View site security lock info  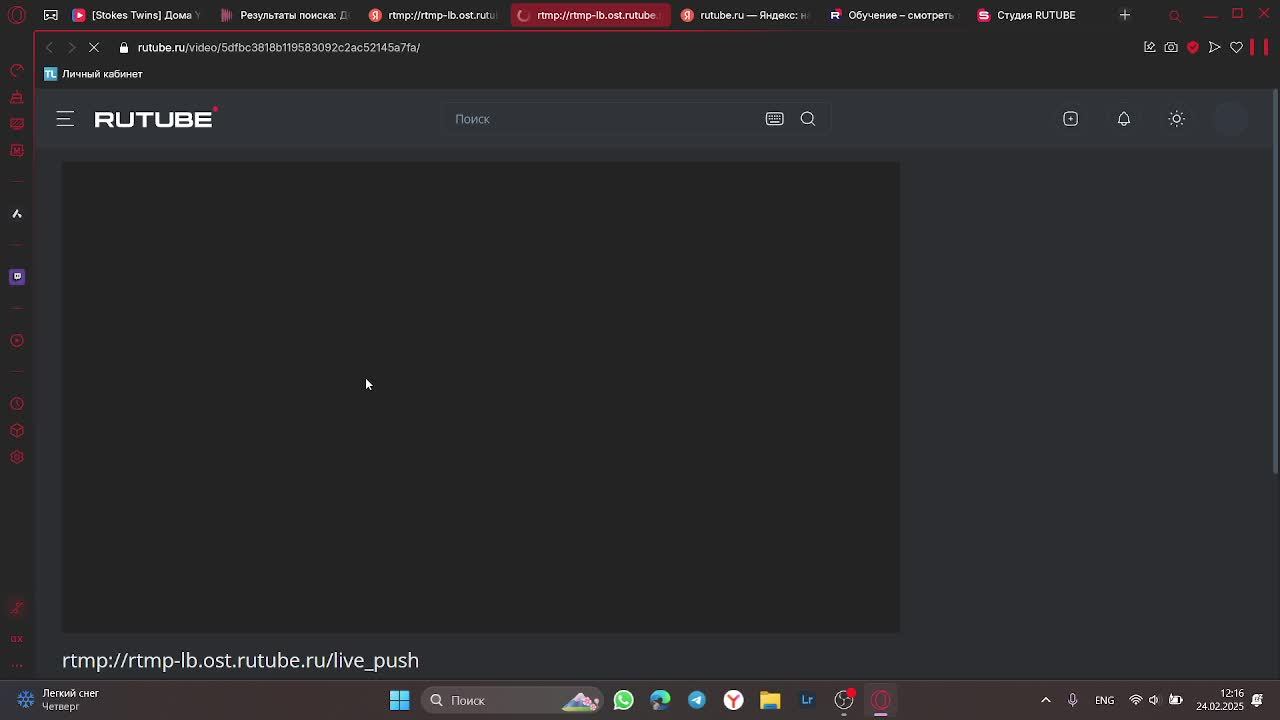click(124, 47)
